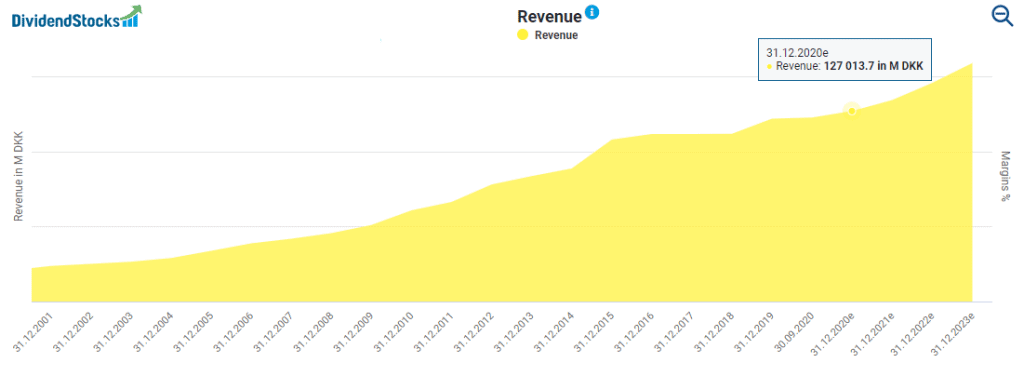Screen dimensions: 1024x376
Task: Click the 31.12.2008 axis label
Action: coord(313,333)
